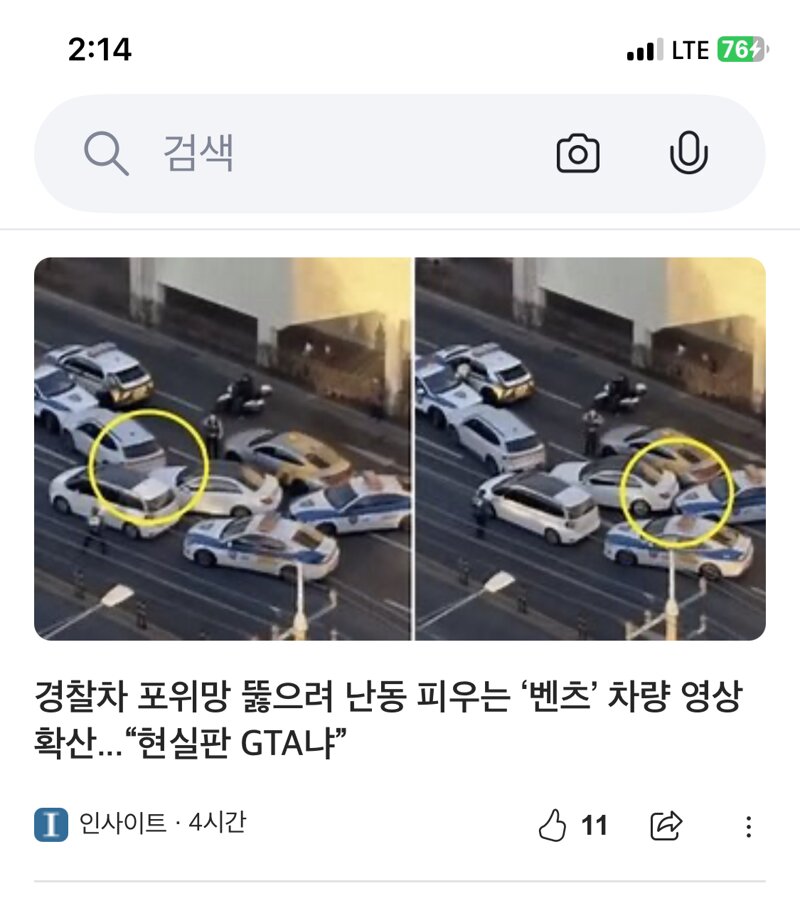Open left news image with police cars
The image size is (800, 908).
[x=222, y=449]
